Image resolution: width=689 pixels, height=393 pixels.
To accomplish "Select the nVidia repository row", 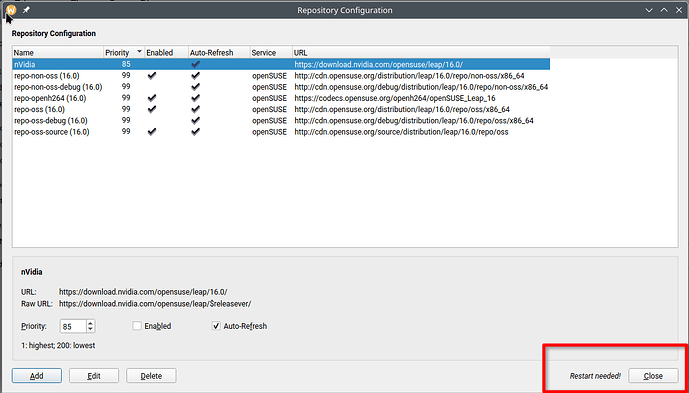I will click(x=281, y=64).
